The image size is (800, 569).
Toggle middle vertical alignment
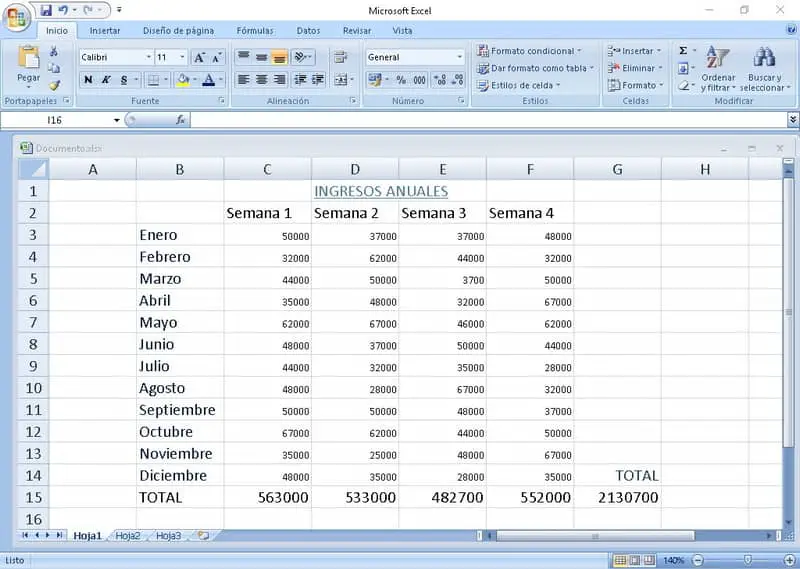coord(261,57)
